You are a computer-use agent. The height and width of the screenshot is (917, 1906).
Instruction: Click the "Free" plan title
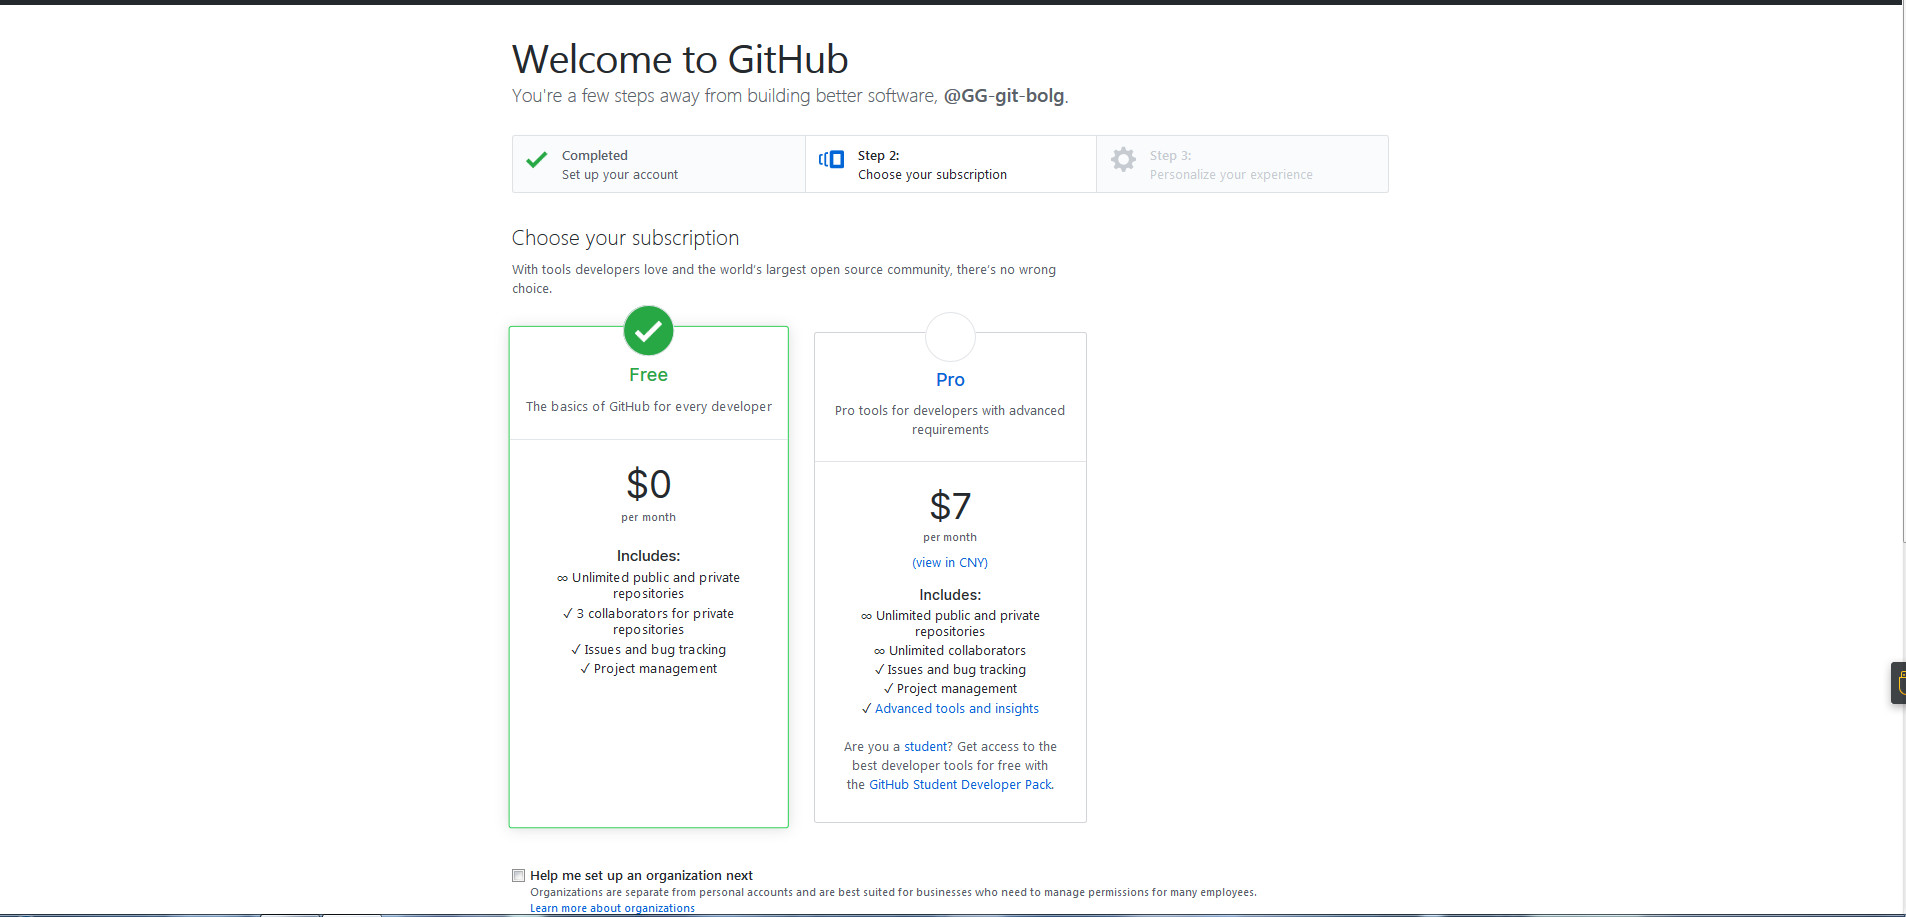click(648, 375)
